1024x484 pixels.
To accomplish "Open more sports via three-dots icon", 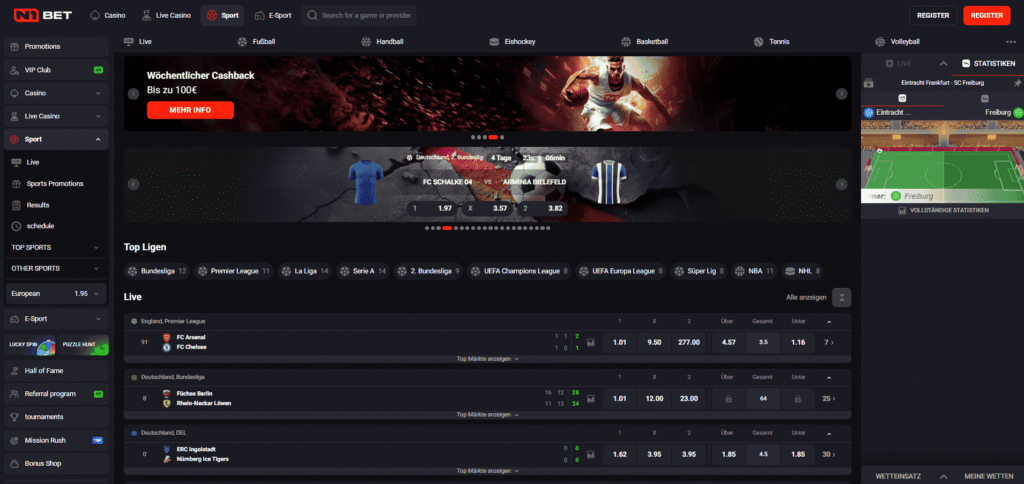I will click(1012, 42).
